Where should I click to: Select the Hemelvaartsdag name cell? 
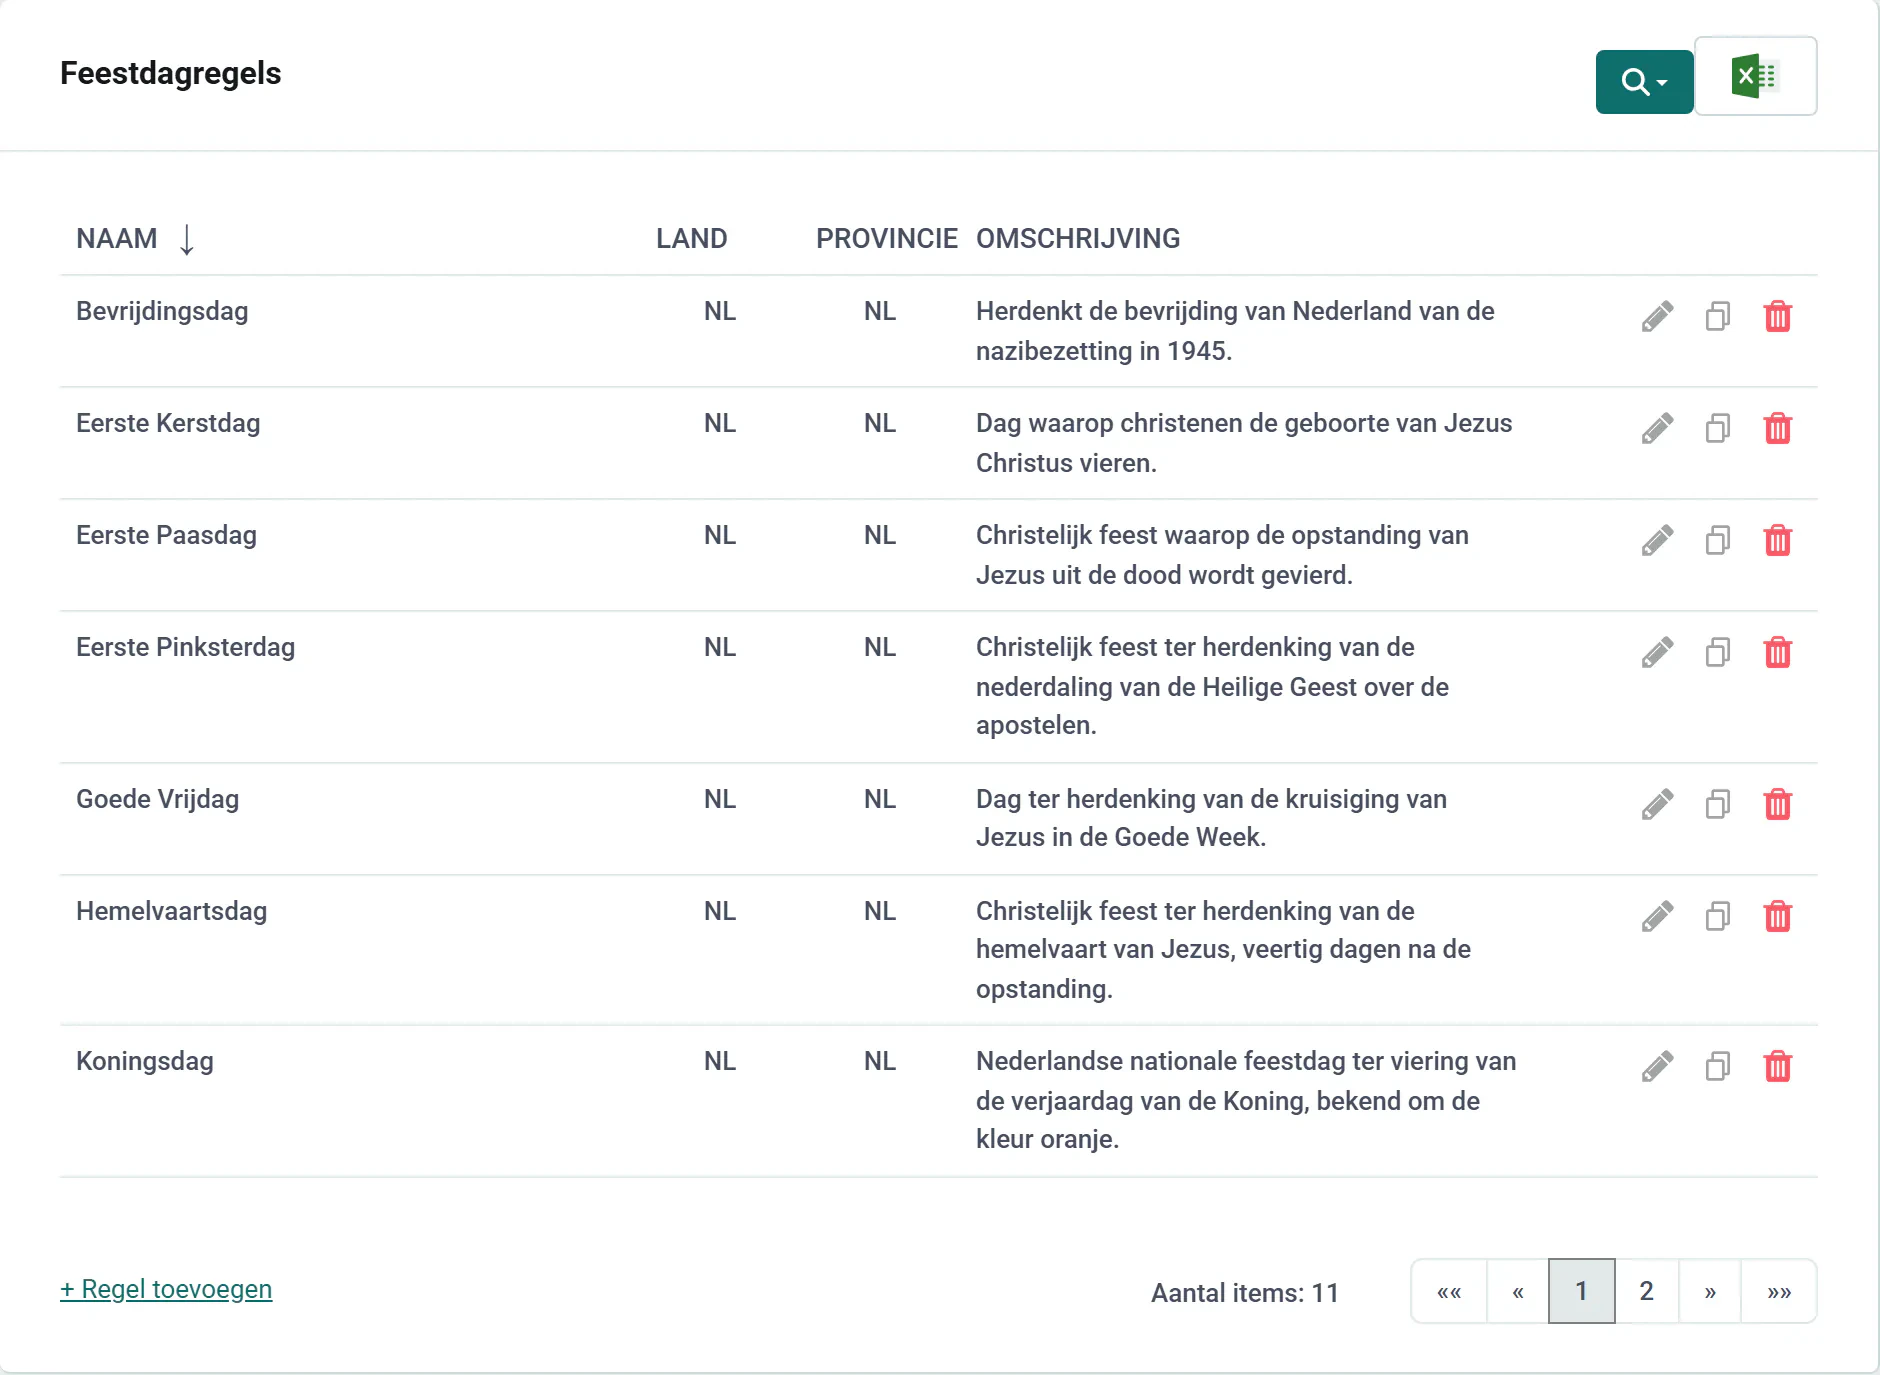tap(172, 912)
